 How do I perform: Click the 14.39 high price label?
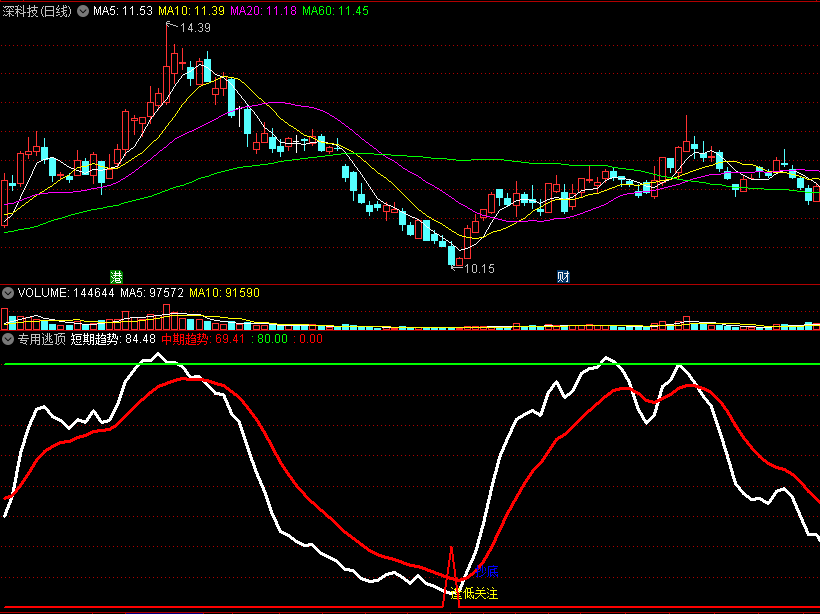[195, 28]
